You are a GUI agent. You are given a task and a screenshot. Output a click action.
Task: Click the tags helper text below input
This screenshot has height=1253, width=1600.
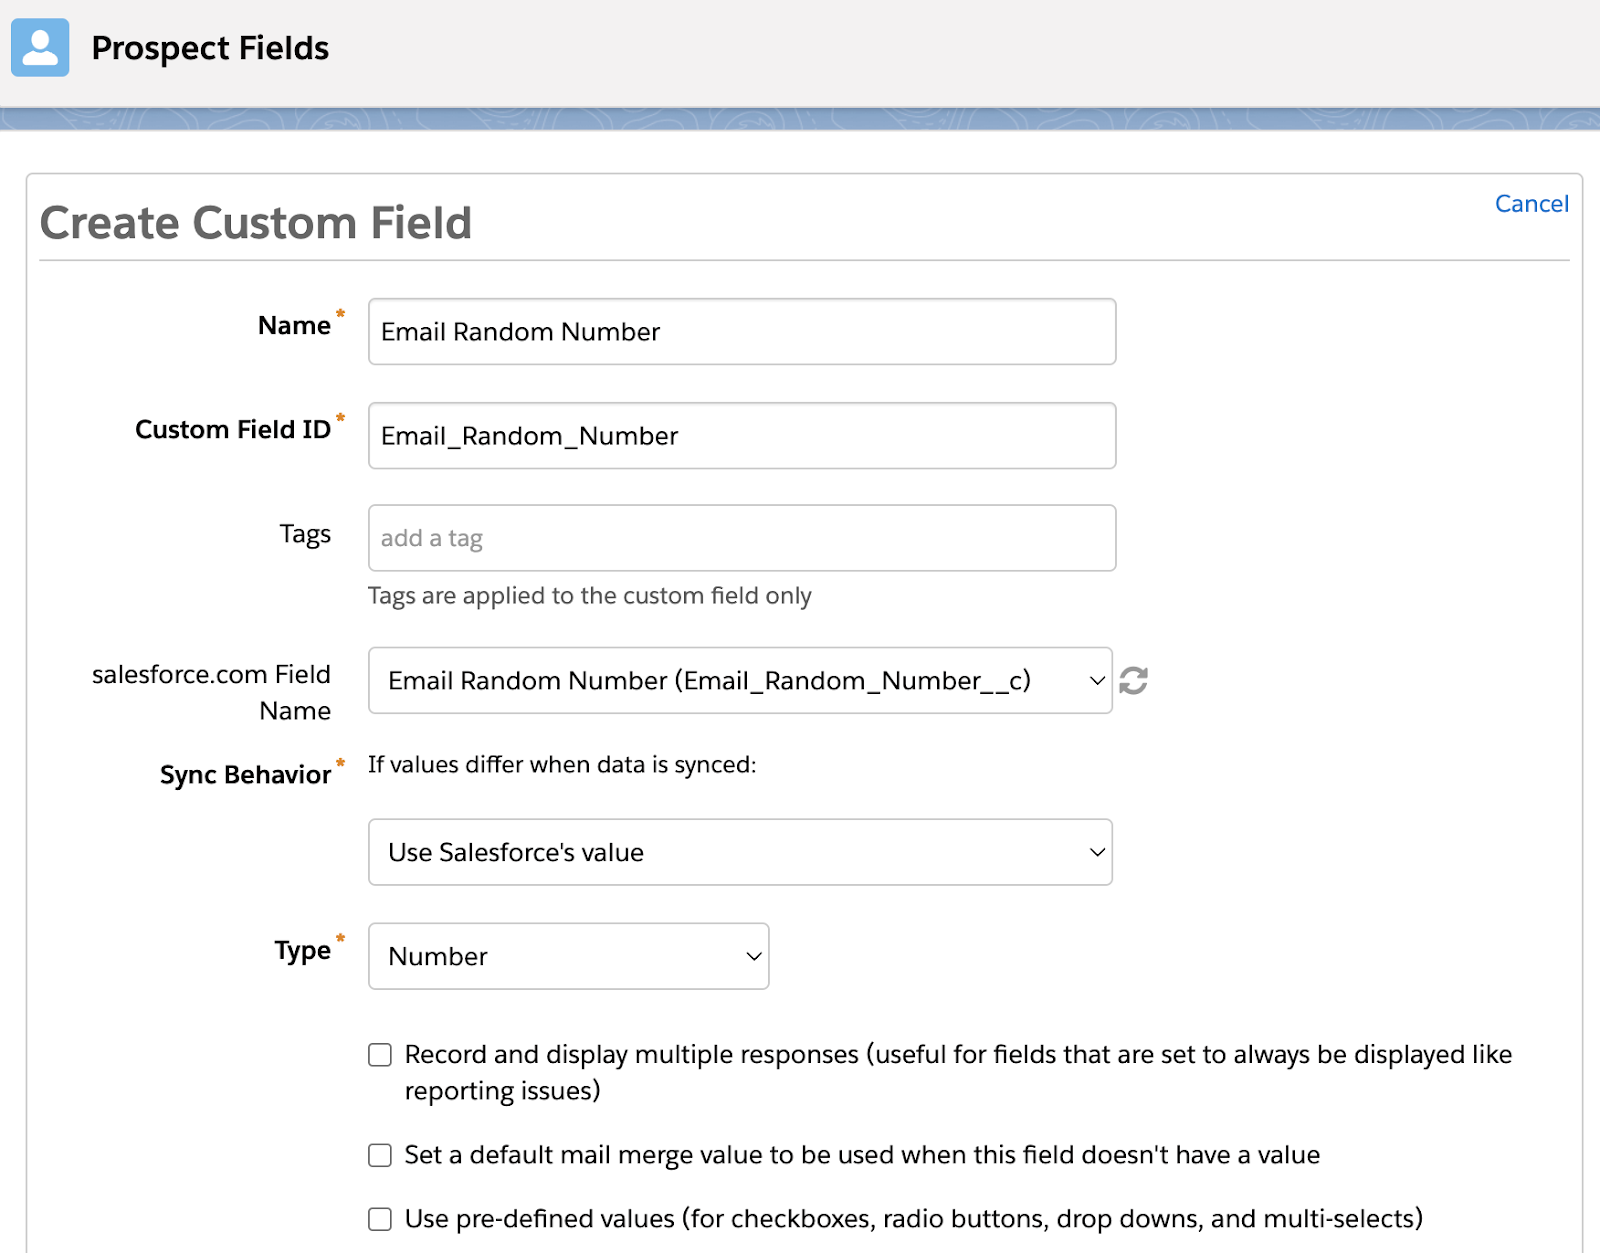[x=590, y=596]
